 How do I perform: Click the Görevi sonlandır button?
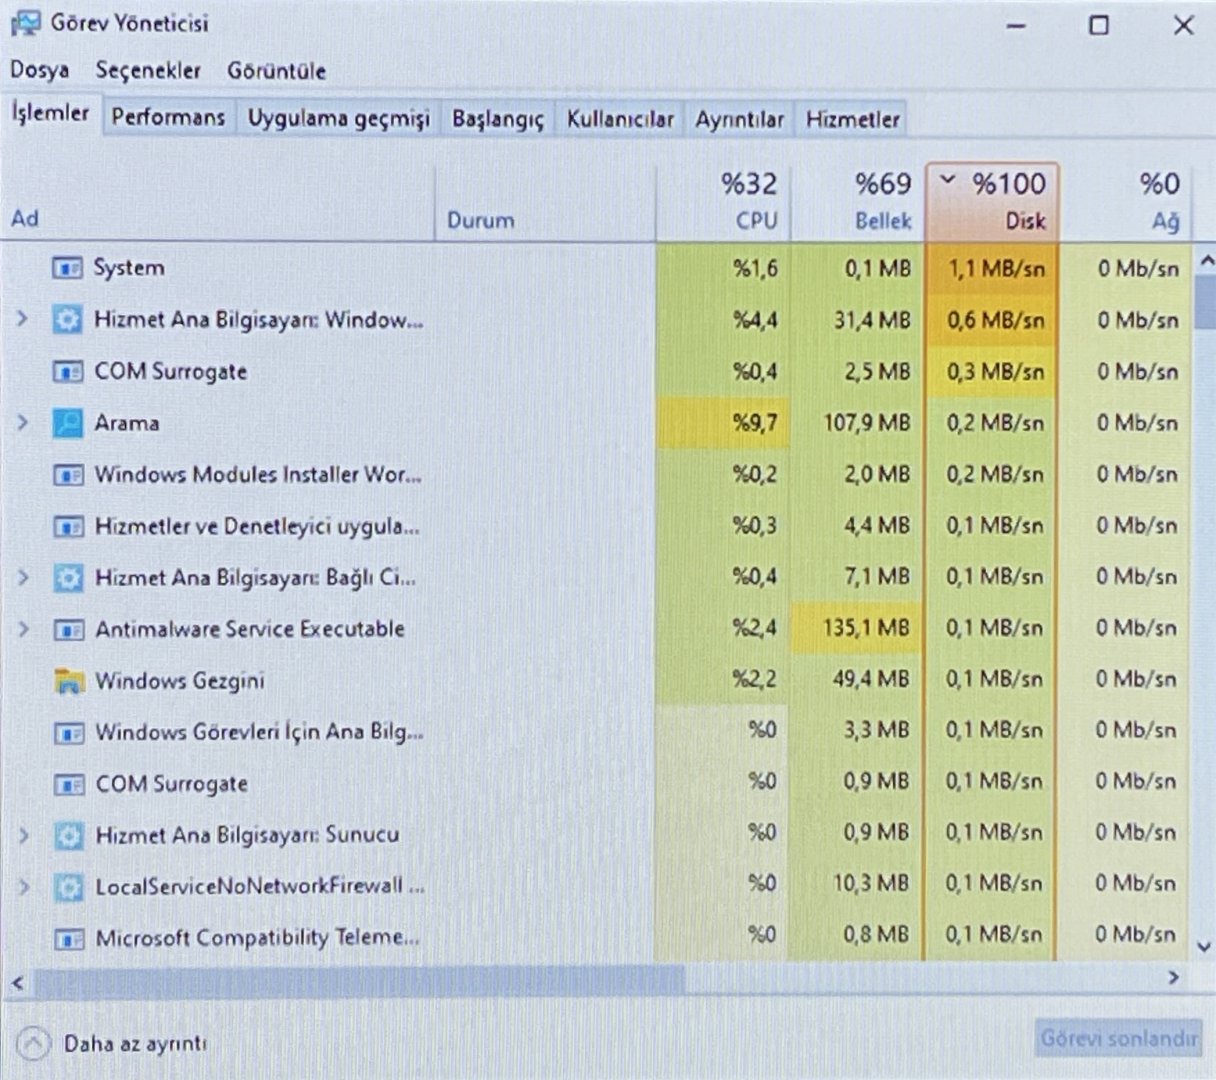(x=1118, y=1038)
